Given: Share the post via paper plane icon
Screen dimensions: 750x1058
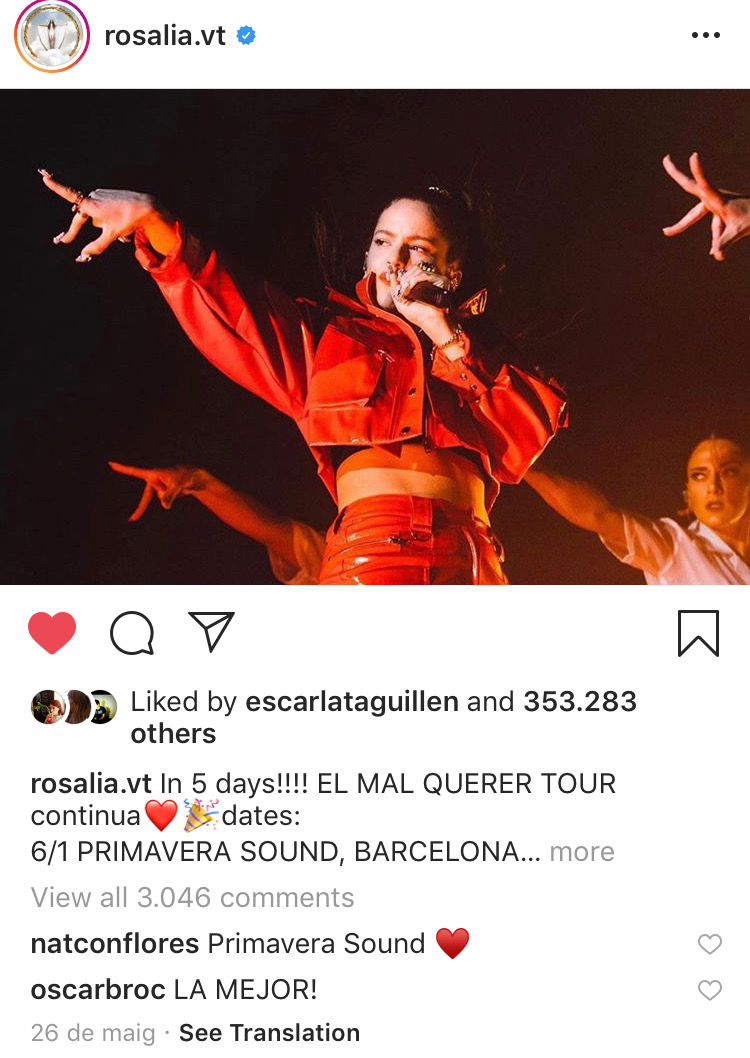Looking at the screenshot, I should pos(212,632).
